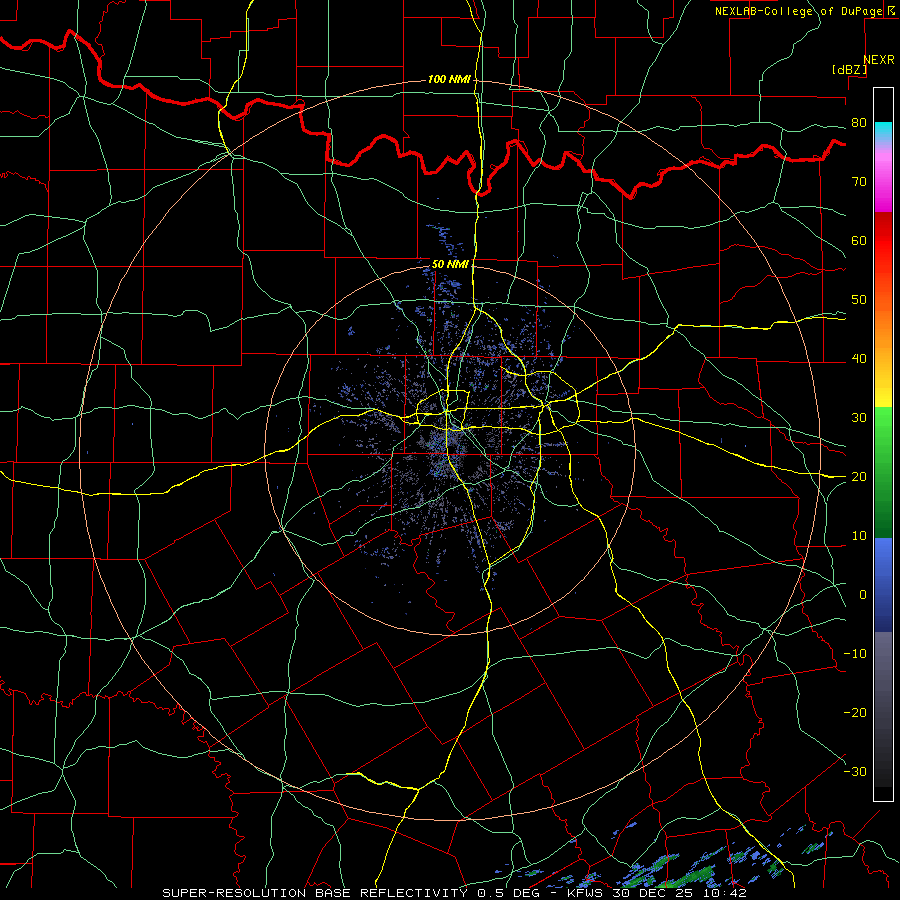The image size is (900, 900).
Task: Click the "NEXLAB-College of DuPage" credit text
Action: click(x=799, y=11)
